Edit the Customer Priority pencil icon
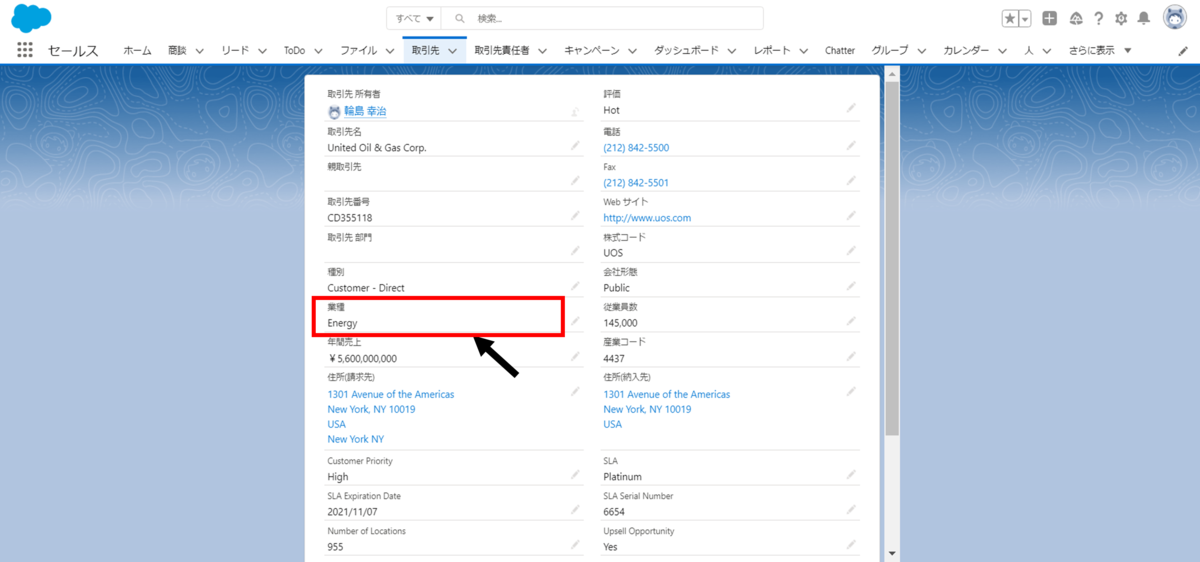1200x562 pixels. pyautogui.click(x=575, y=475)
